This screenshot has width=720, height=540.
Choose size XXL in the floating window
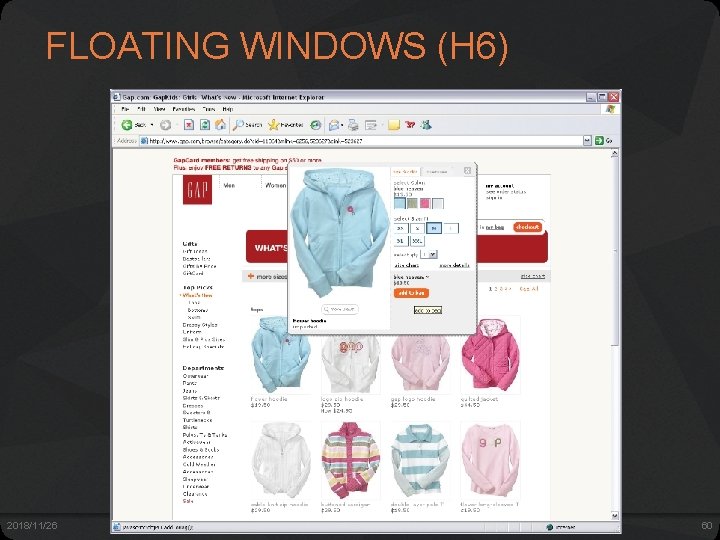pos(417,241)
